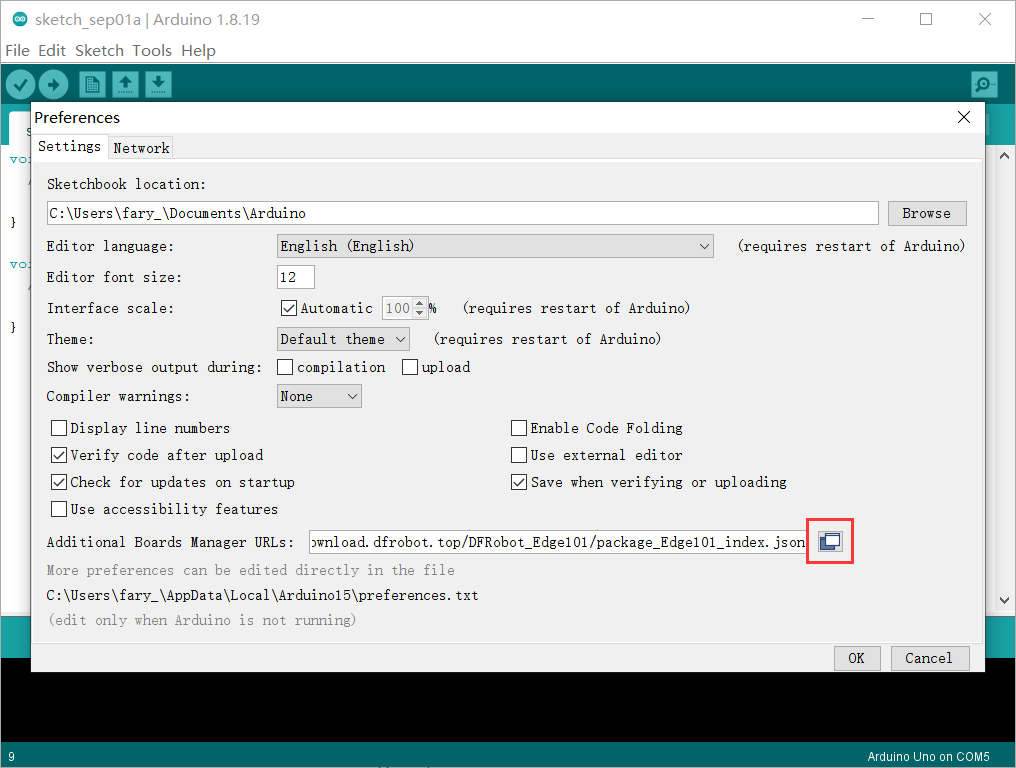The width and height of the screenshot is (1016, 768).
Task: Select the Settings tab
Action: [69, 146]
